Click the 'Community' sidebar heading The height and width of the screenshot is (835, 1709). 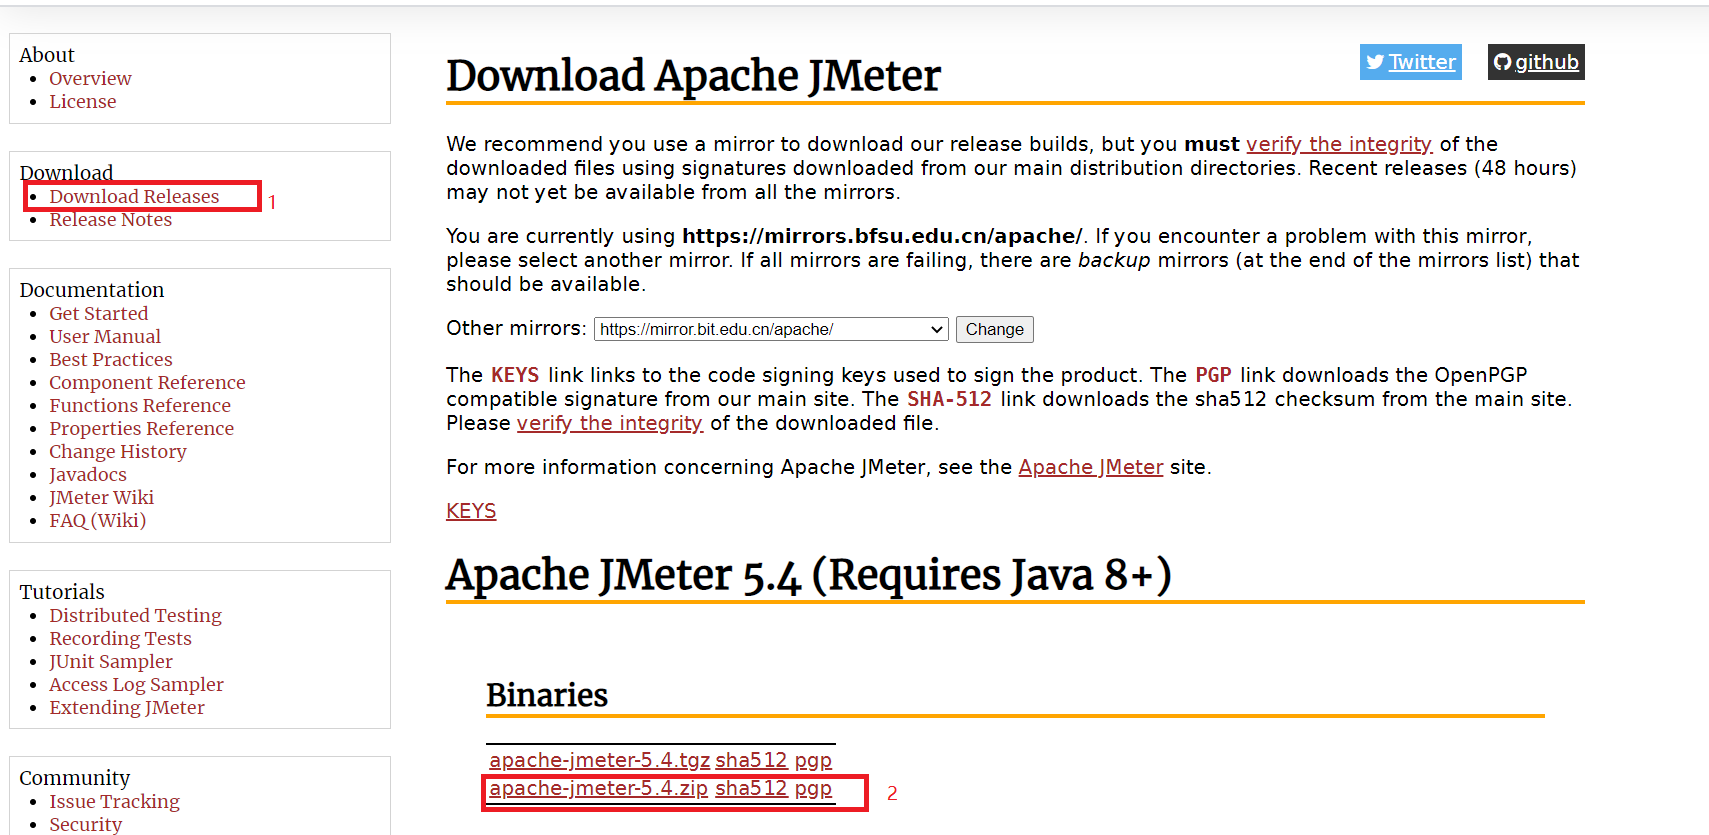click(75, 778)
